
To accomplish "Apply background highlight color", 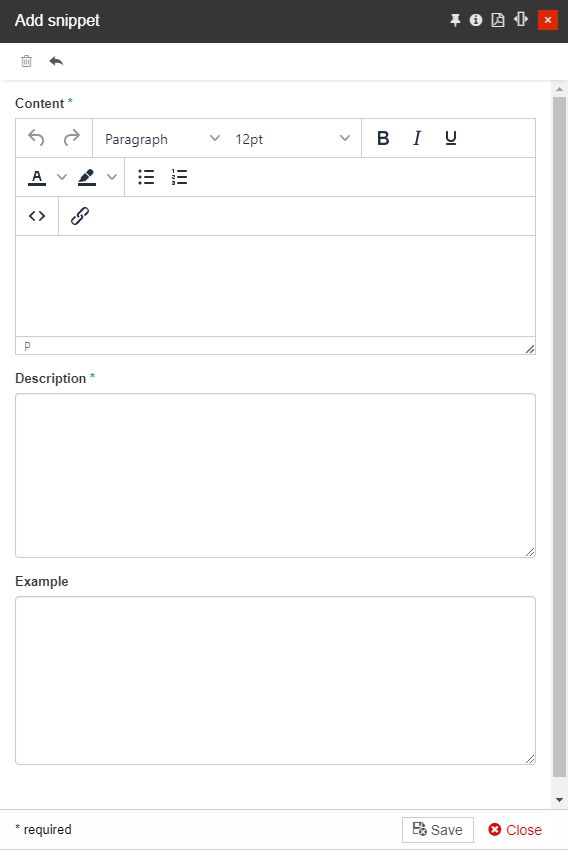I will click(87, 177).
